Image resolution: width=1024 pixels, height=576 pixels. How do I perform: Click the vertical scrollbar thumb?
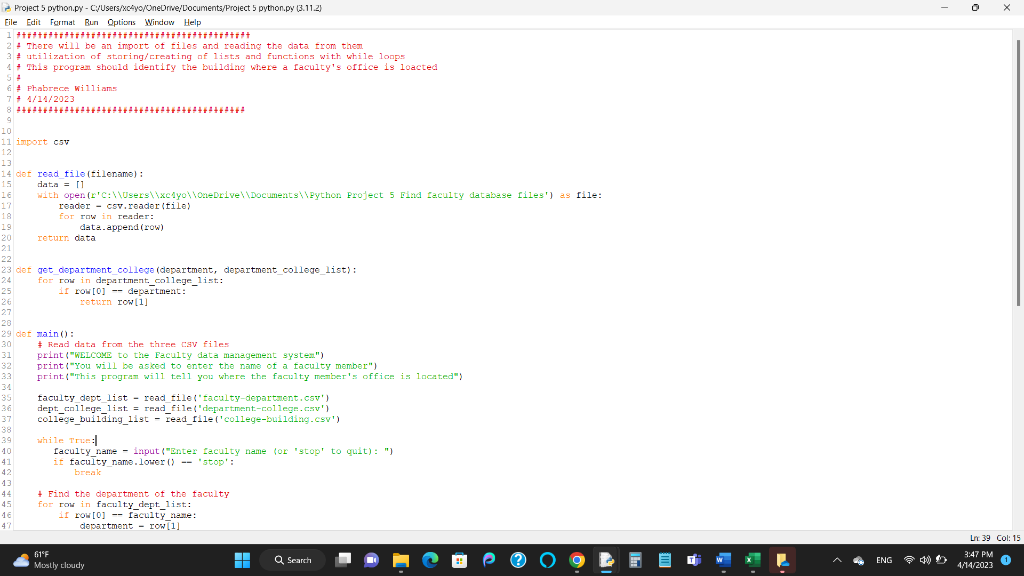1017,172
